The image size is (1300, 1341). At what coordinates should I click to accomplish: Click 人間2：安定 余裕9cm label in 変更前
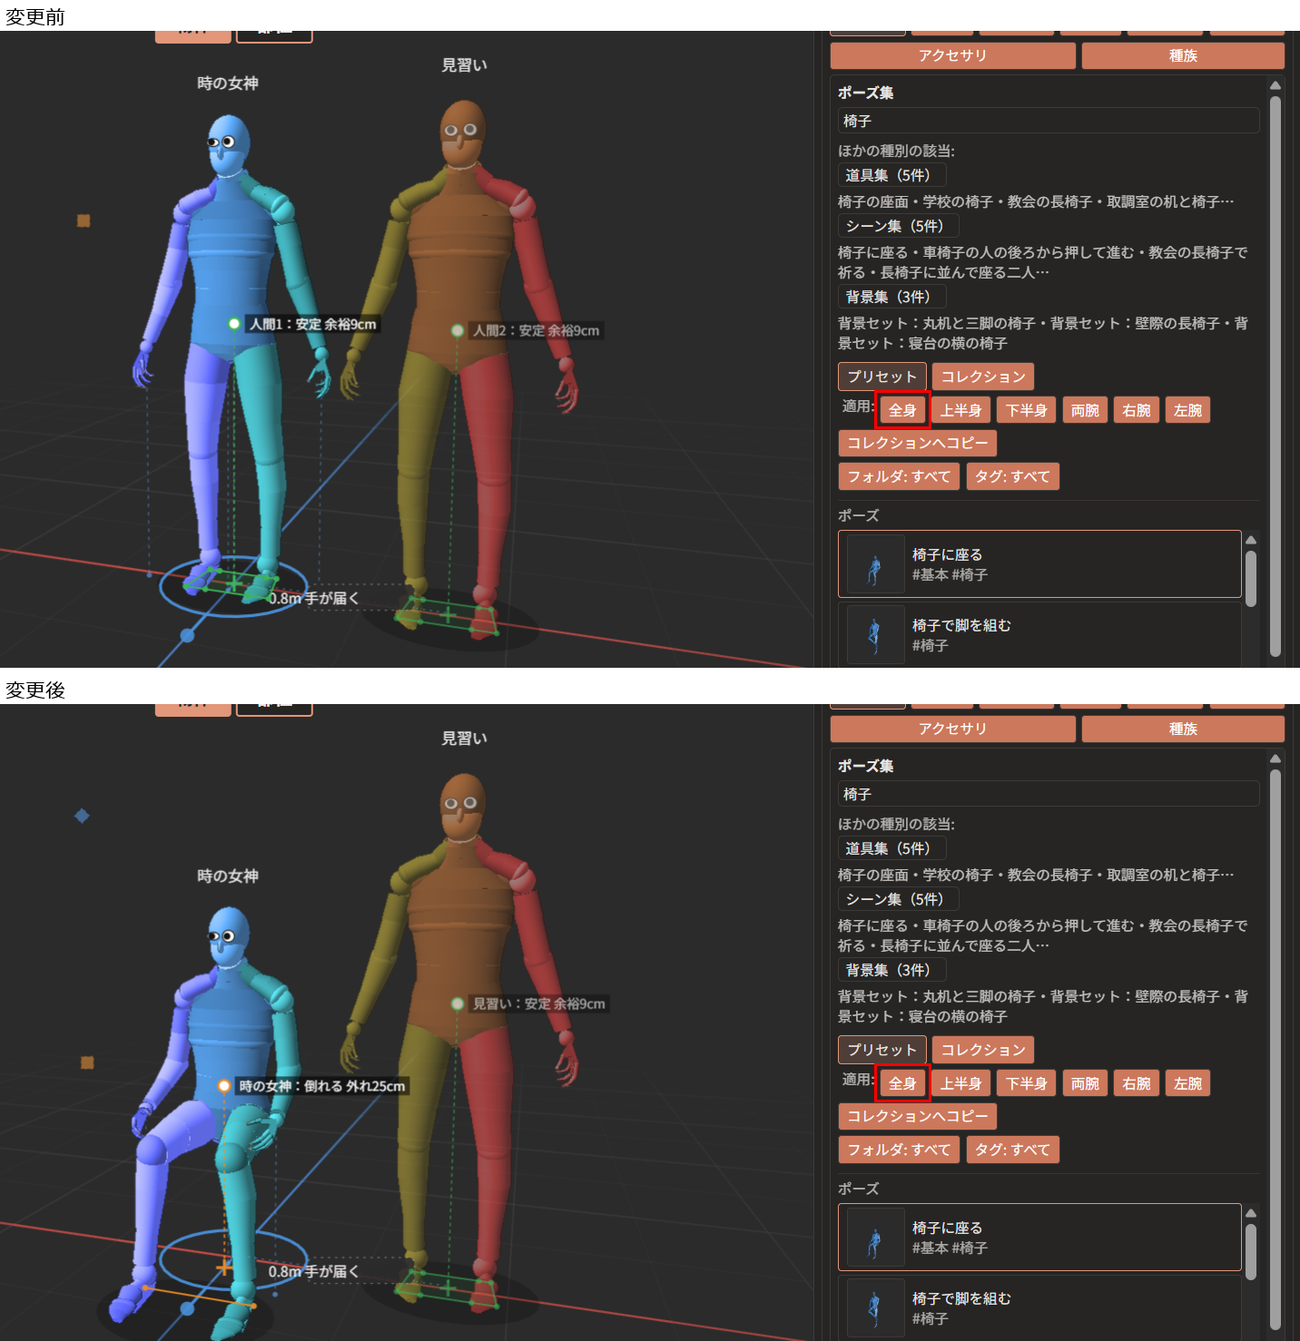point(536,330)
